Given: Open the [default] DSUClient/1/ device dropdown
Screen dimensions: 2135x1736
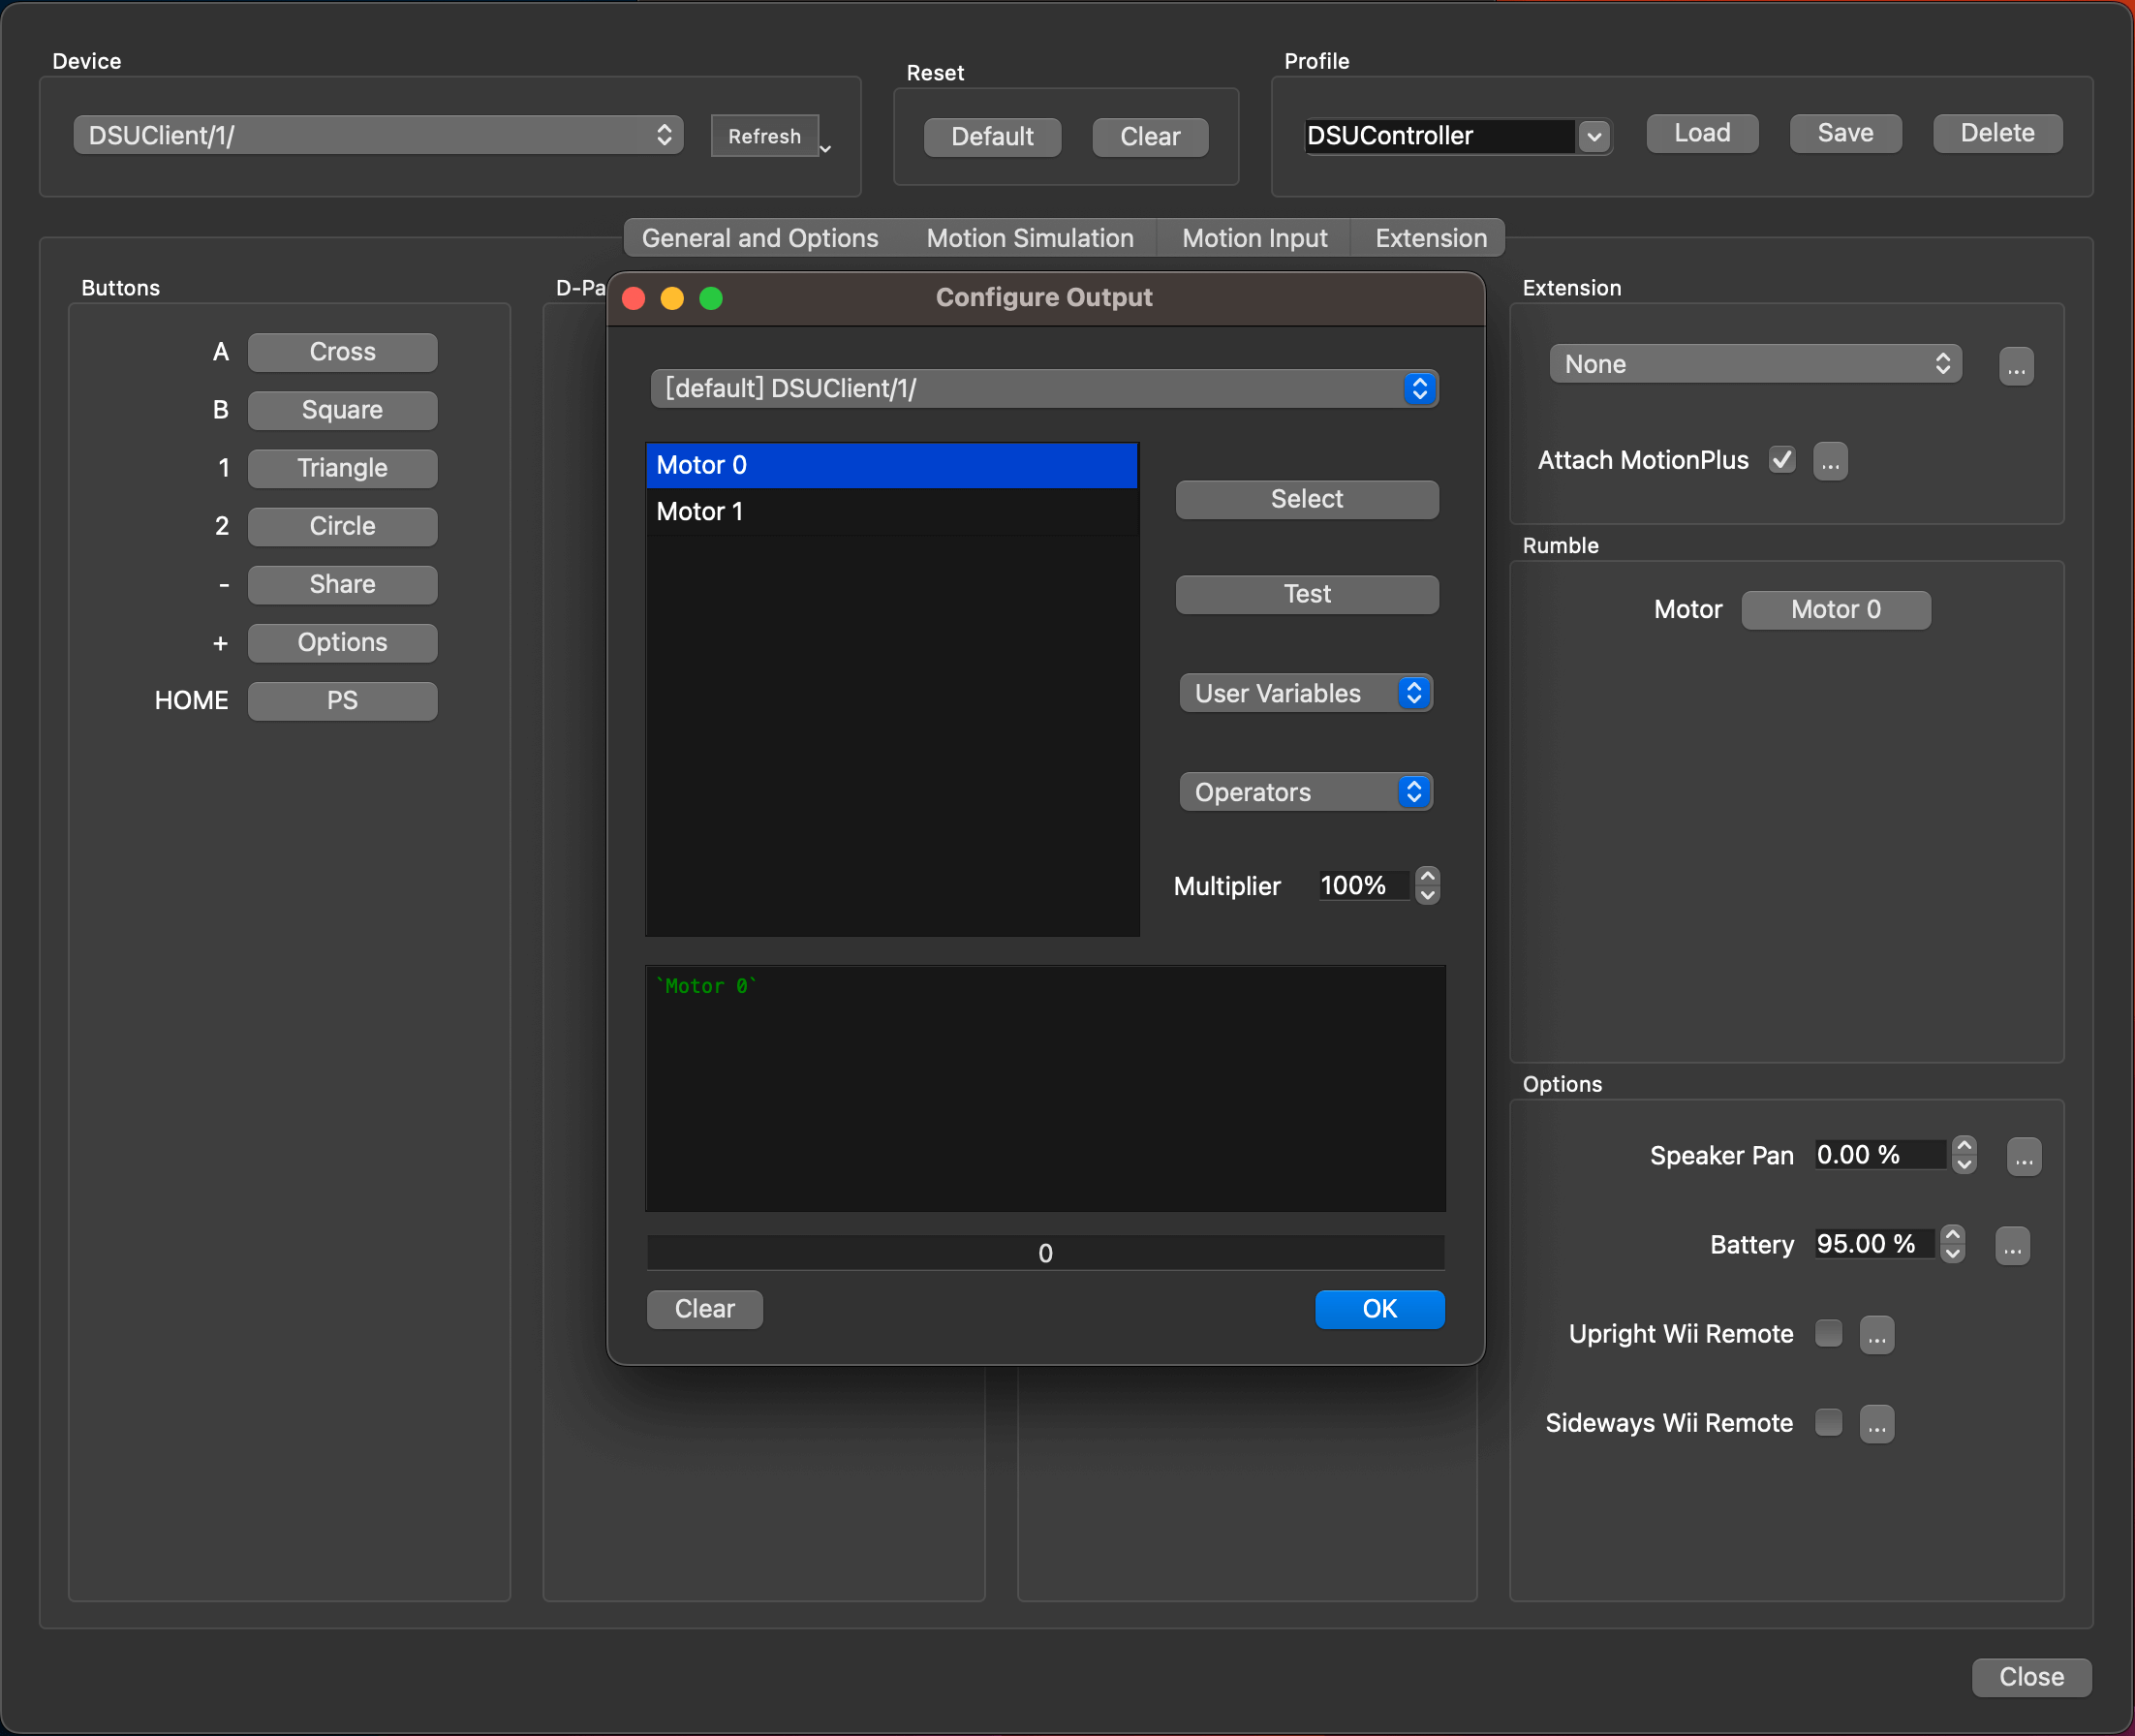Looking at the screenshot, I should click(x=1043, y=388).
